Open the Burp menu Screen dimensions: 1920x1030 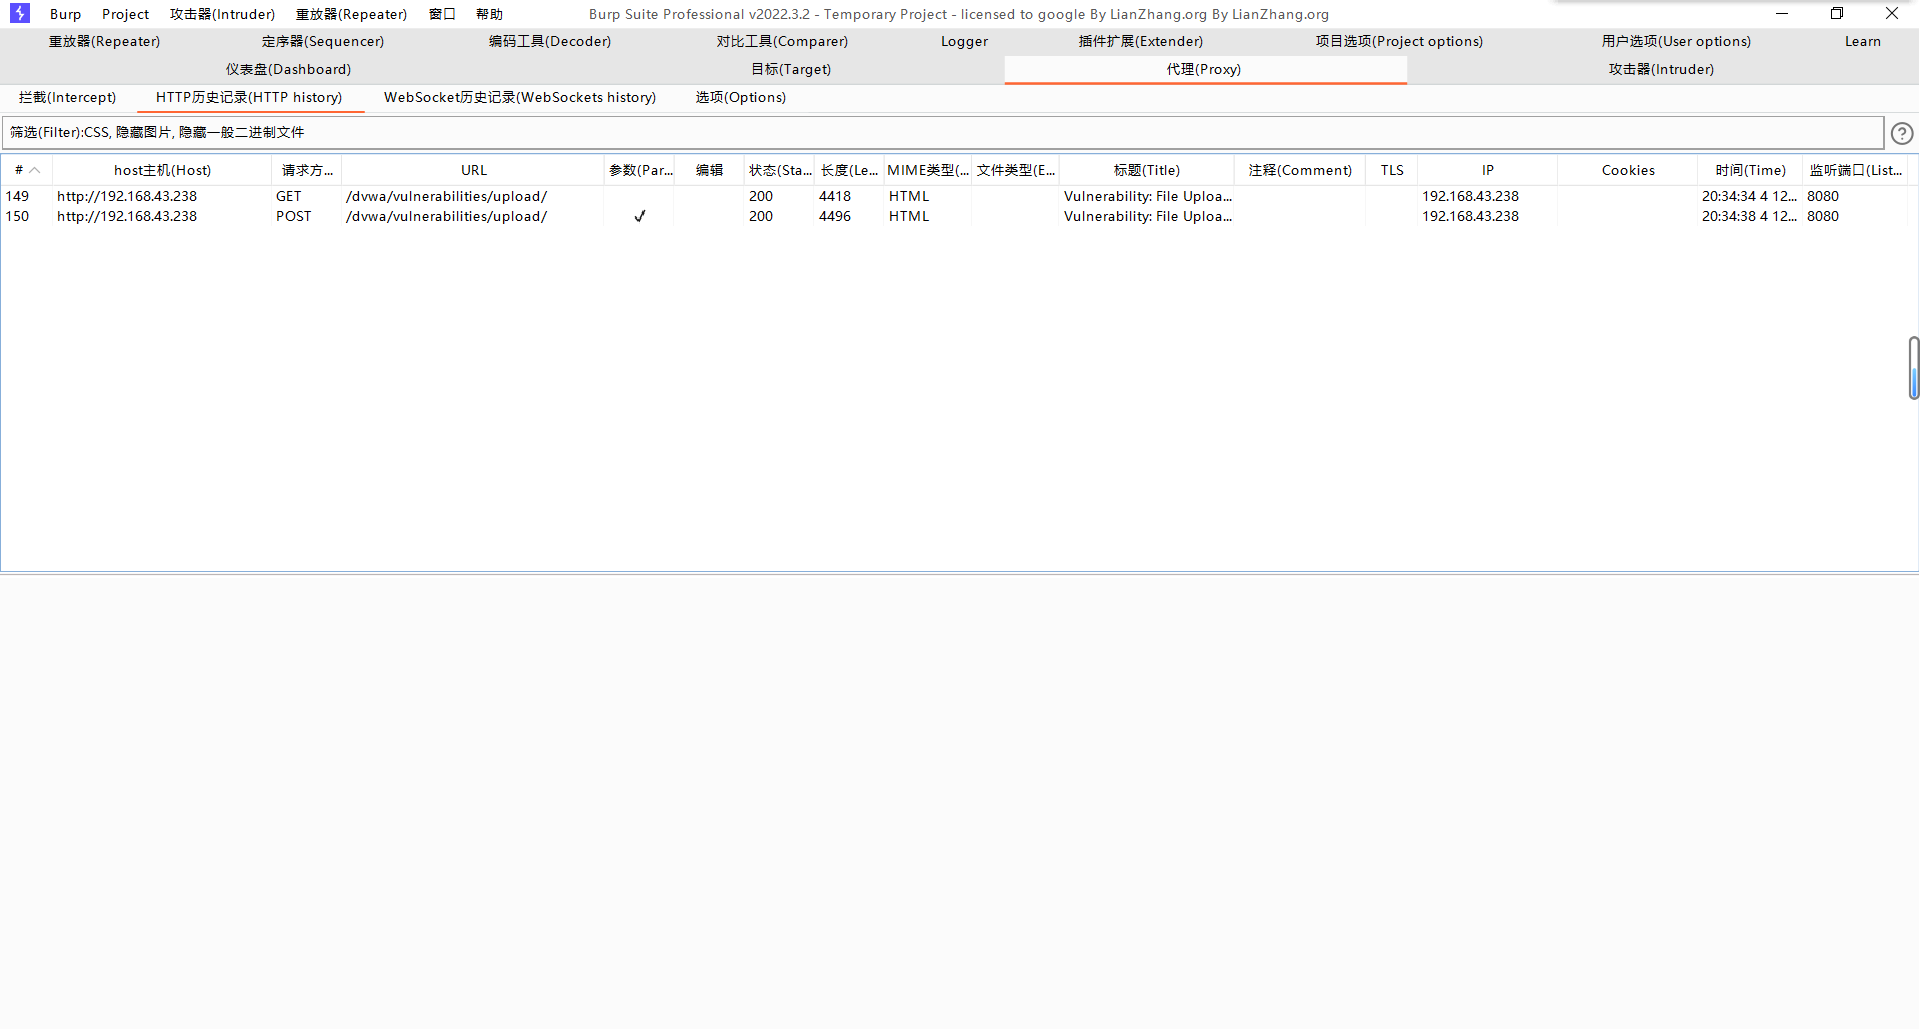(66, 14)
